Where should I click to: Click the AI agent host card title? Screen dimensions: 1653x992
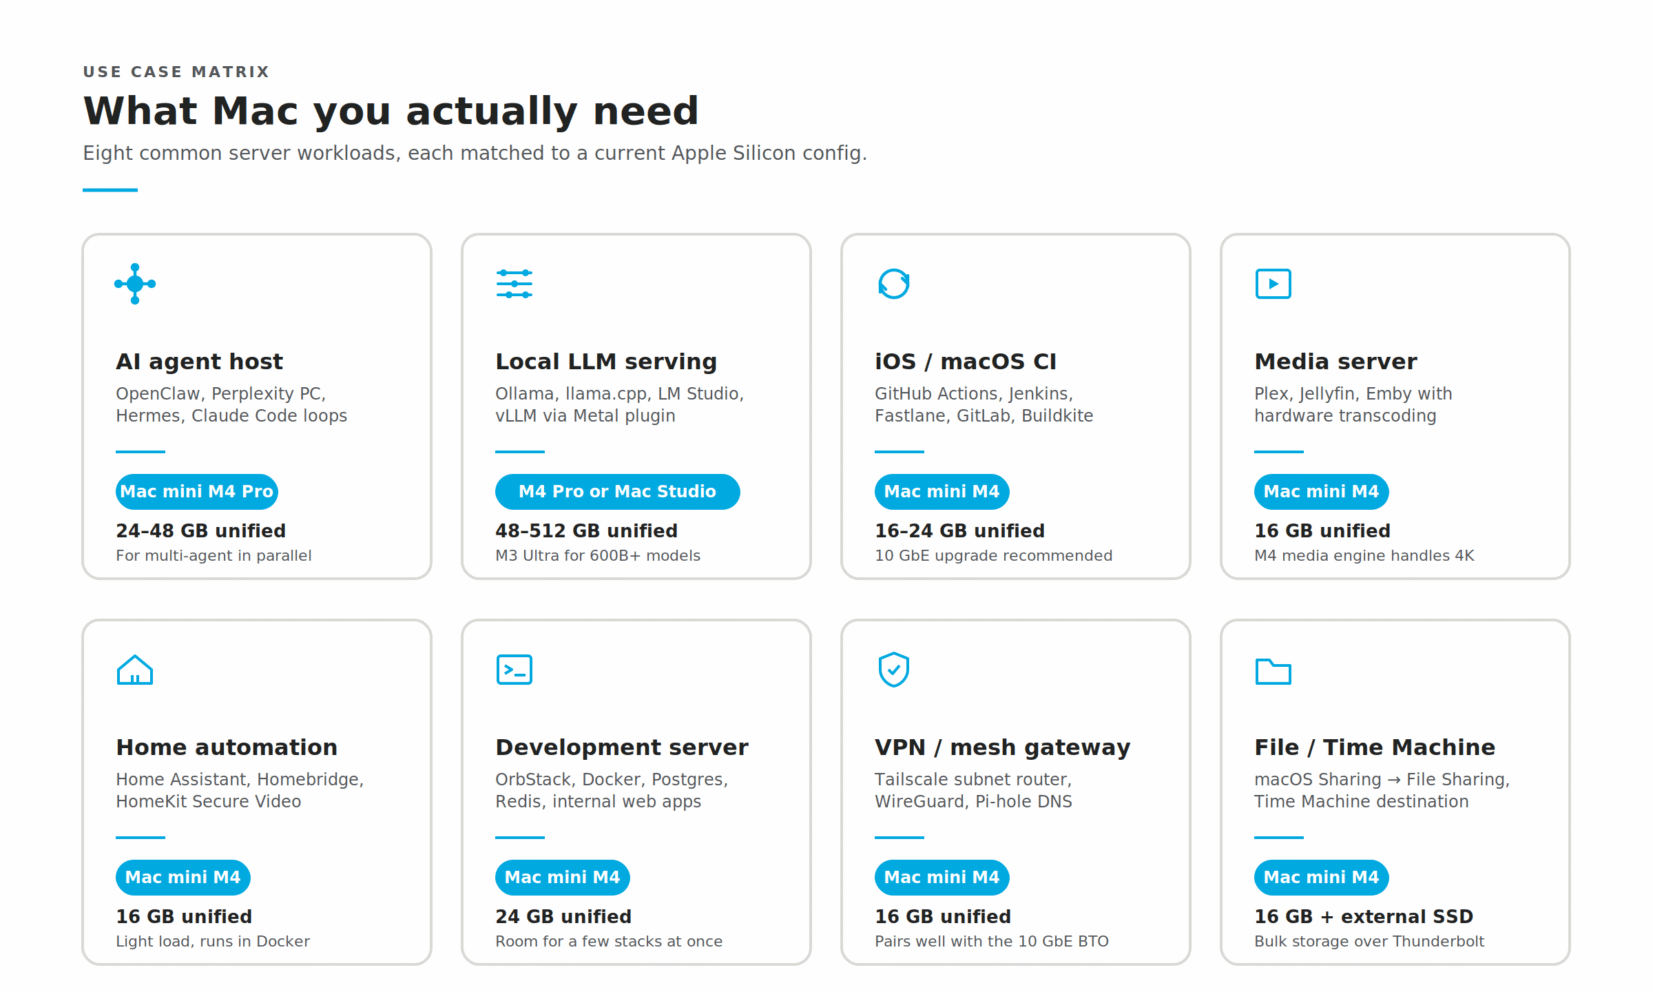pos(199,362)
